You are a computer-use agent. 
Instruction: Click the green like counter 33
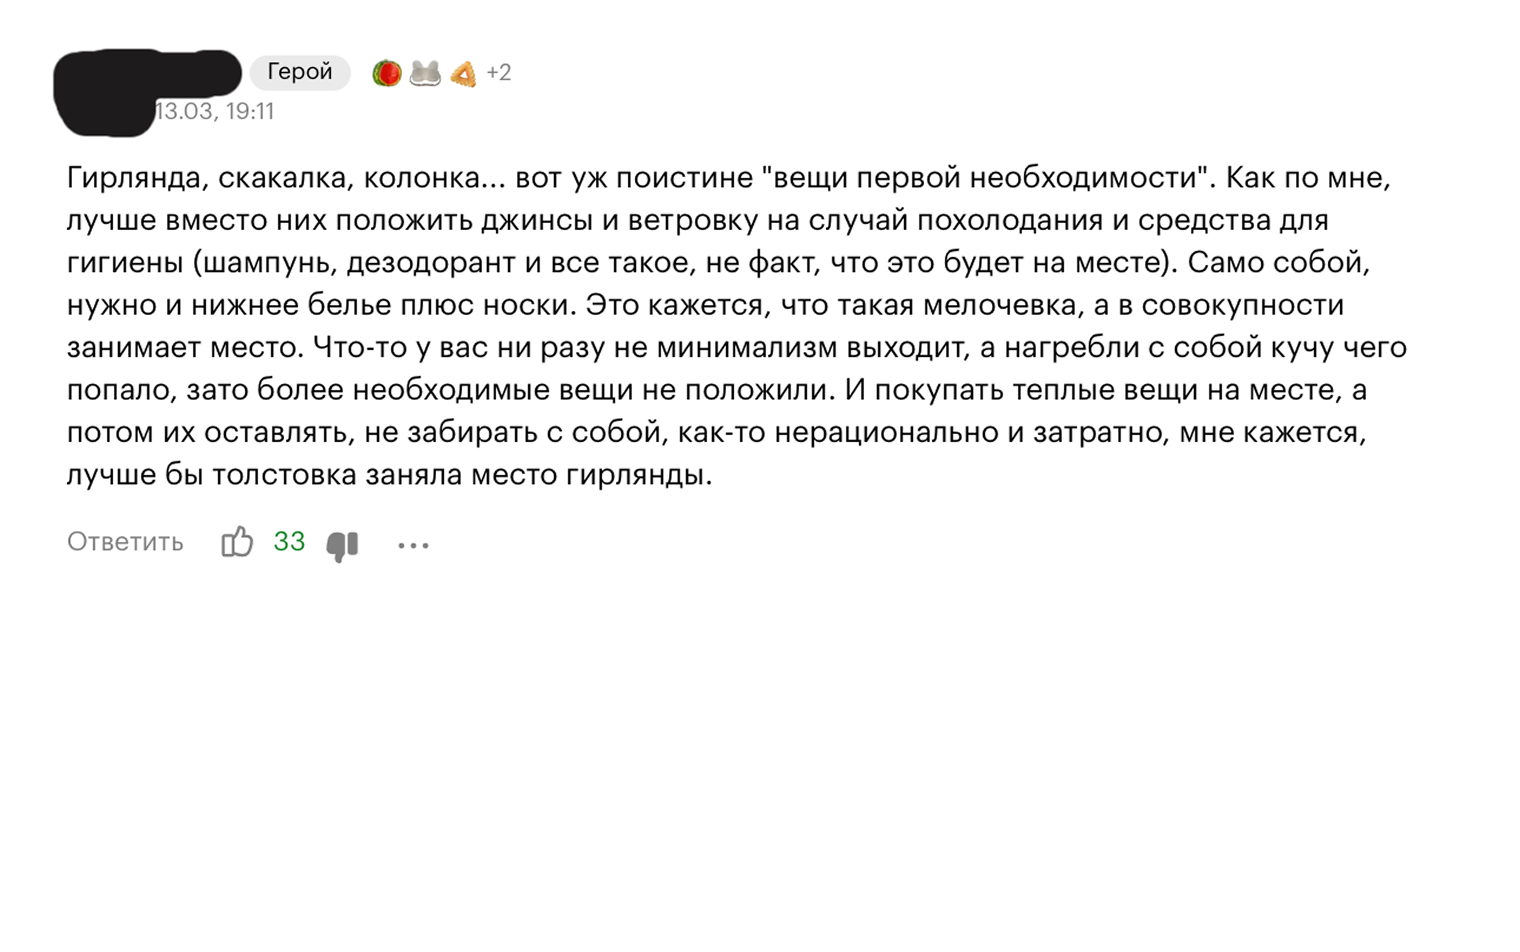point(289,542)
